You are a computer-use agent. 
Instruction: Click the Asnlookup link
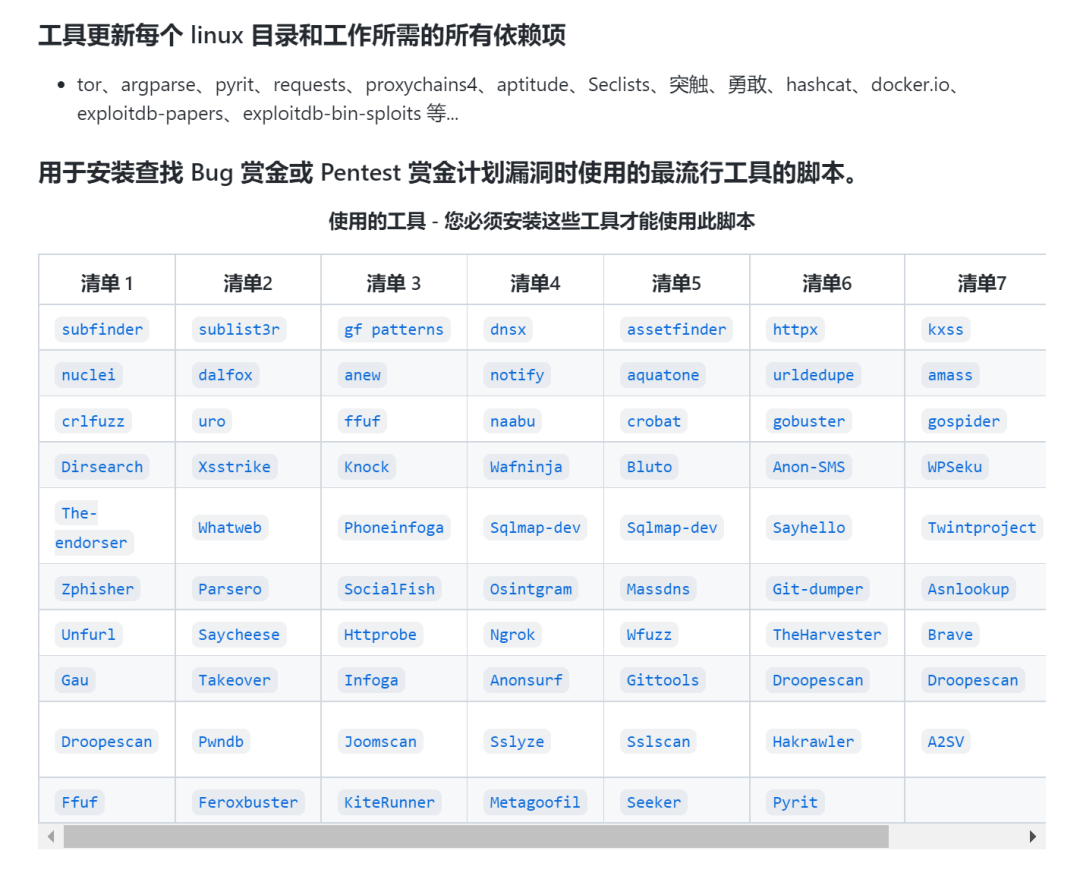(968, 589)
